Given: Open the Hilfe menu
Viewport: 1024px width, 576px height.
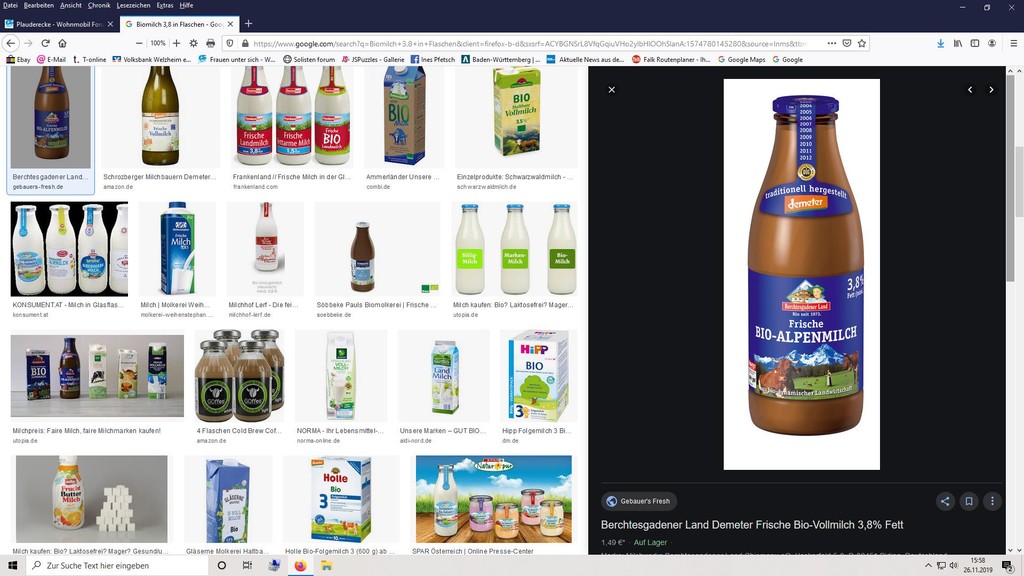Looking at the screenshot, I should point(186,5).
